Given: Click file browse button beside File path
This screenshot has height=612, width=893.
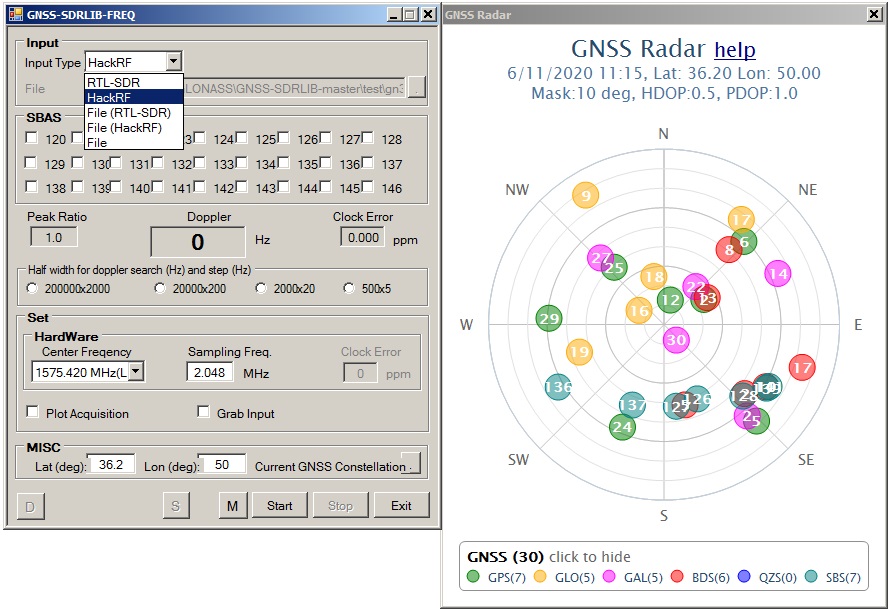Looking at the screenshot, I should (417, 87).
